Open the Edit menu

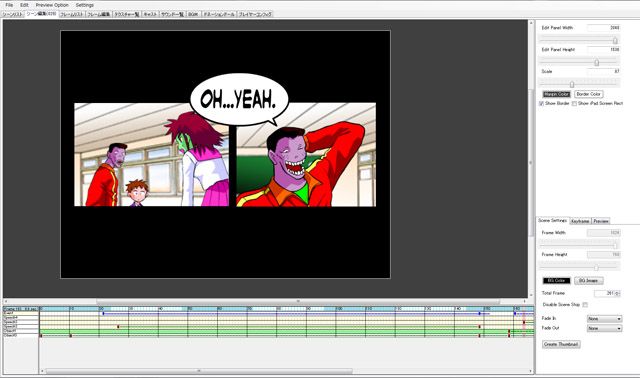pos(24,5)
